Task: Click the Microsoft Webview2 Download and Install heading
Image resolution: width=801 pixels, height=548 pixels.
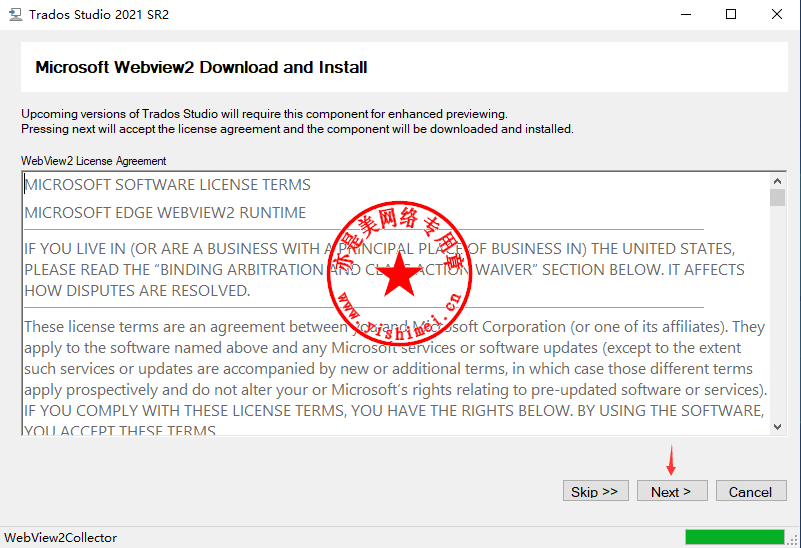Action: point(201,68)
